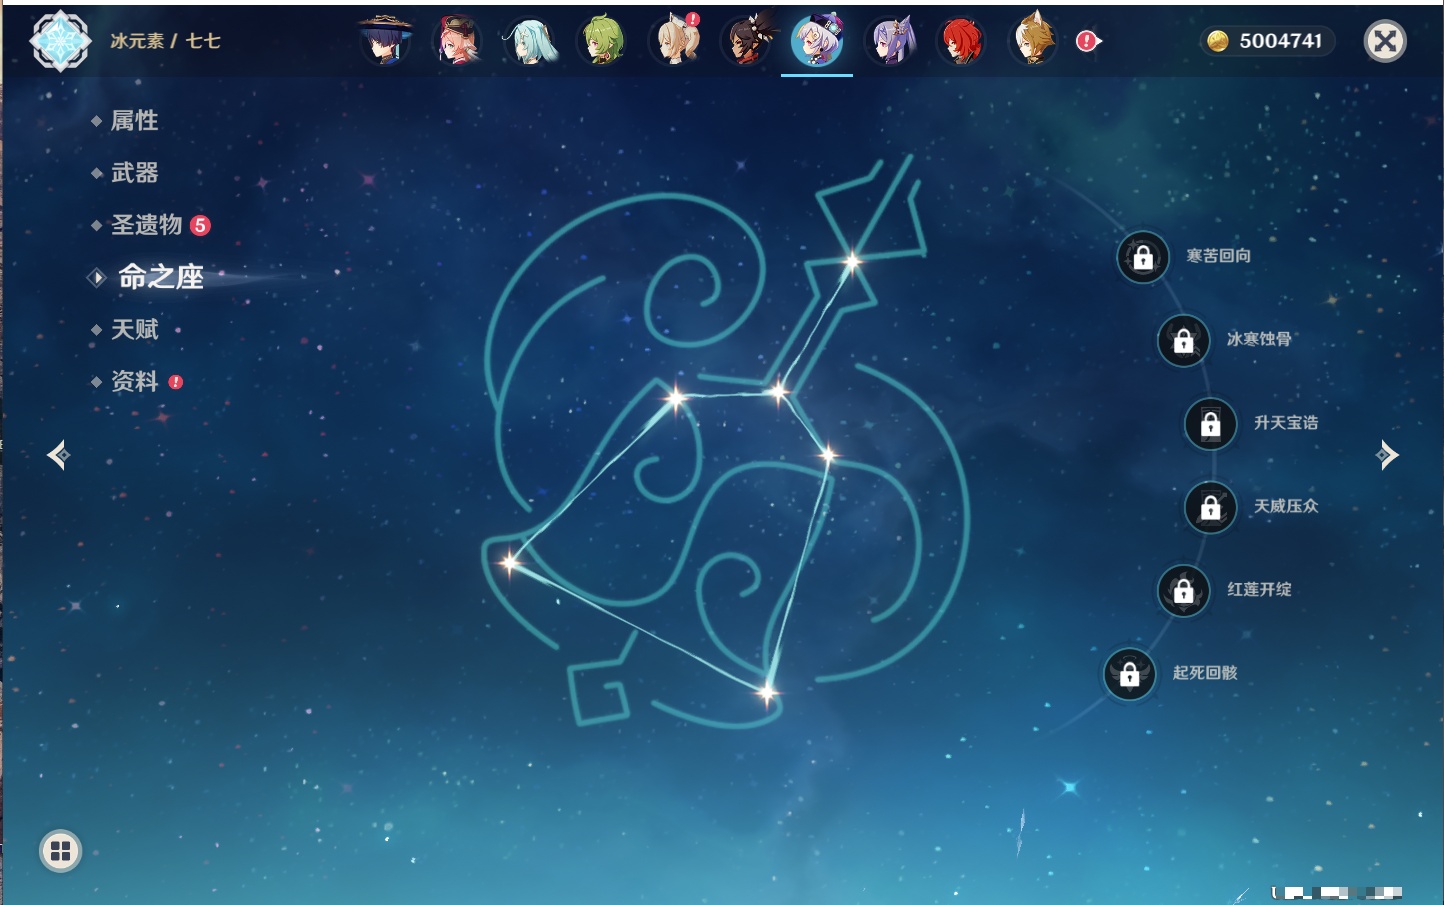The image size is (1444, 905).
Task: Click the lock icon for 天威压众
Action: pos(1210,507)
